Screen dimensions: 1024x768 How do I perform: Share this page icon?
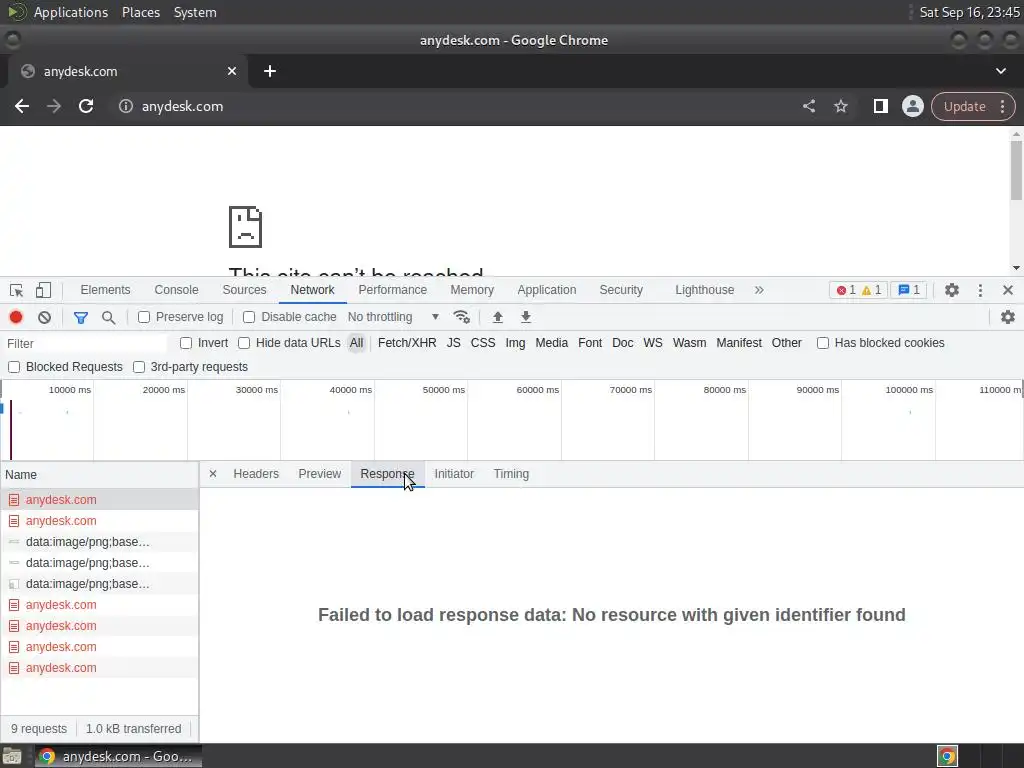tap(808, 106)
